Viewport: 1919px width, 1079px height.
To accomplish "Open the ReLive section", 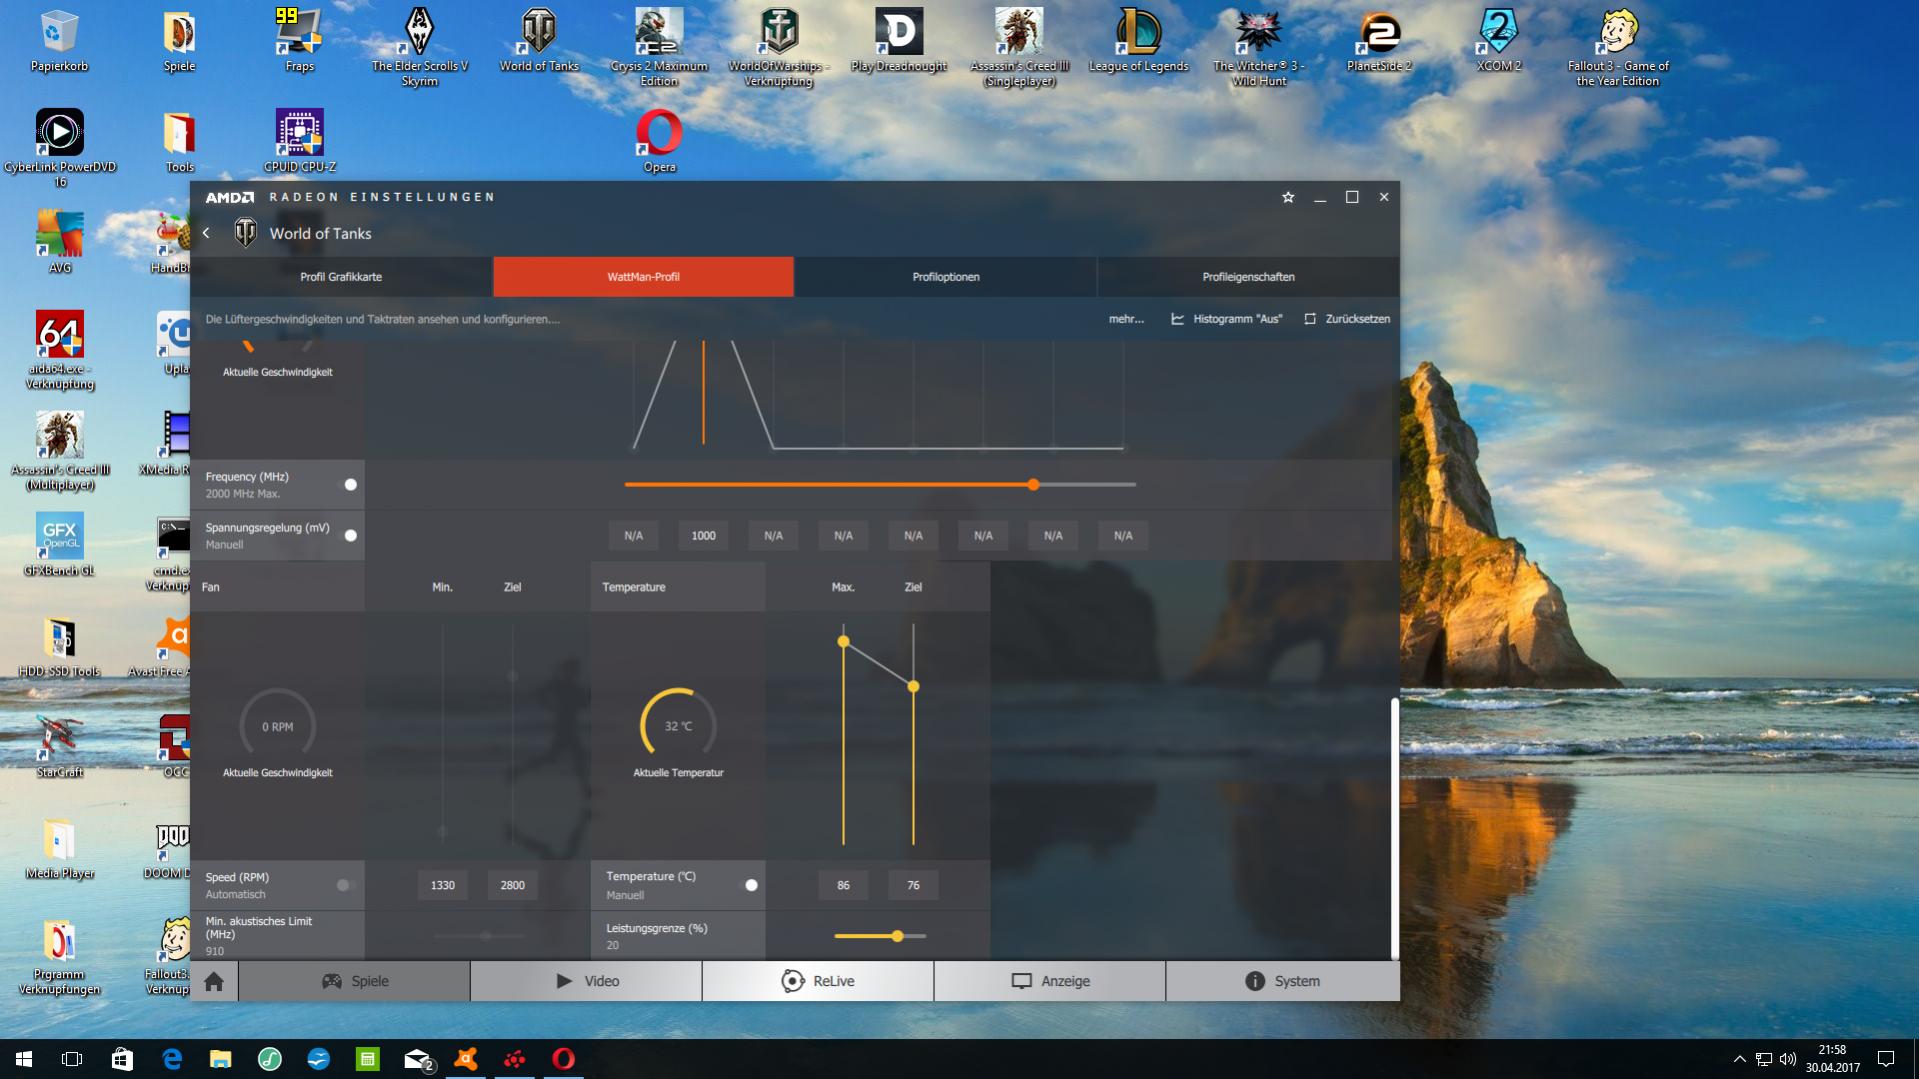I will pyautogui.click(x=818, y=981).
